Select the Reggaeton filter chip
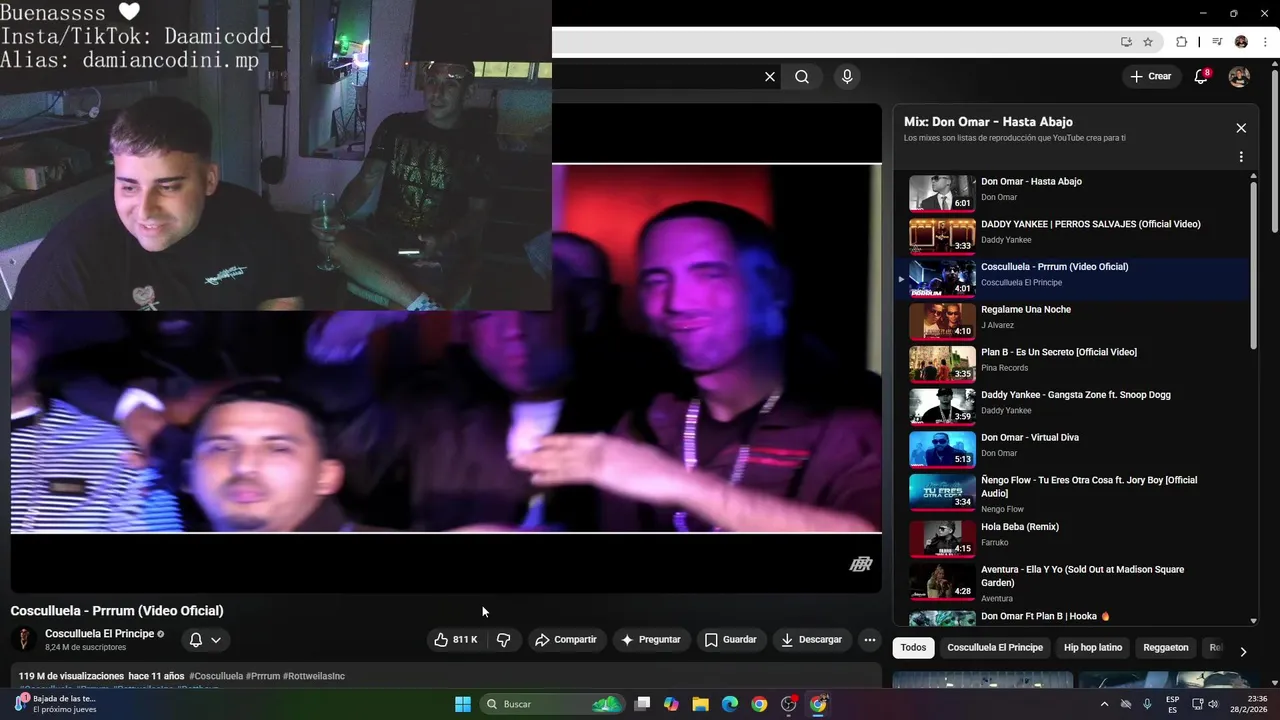Screen dimensions: 1280x720 (x=1166, y=648)
